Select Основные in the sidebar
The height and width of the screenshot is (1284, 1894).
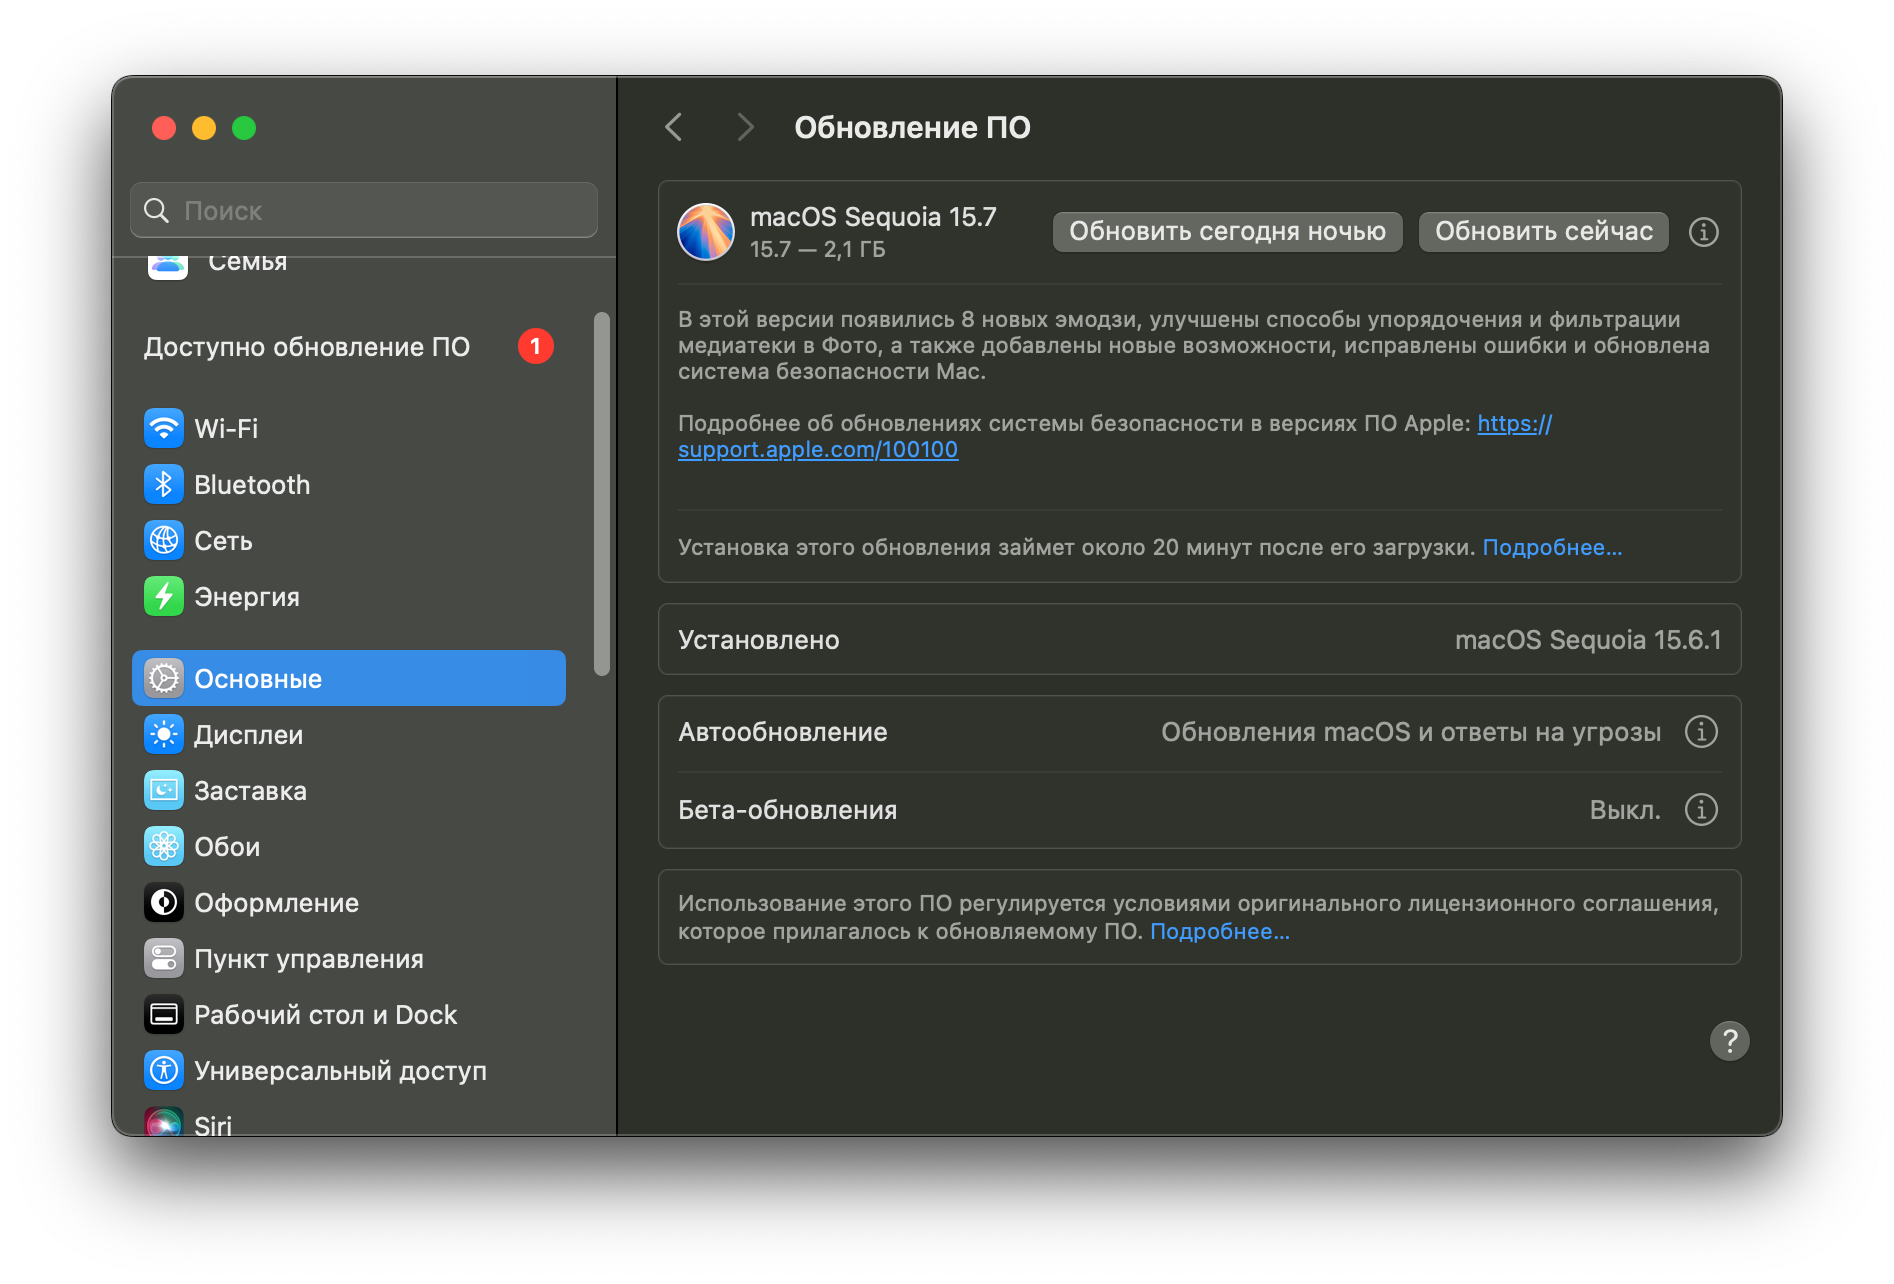[348, 678]
